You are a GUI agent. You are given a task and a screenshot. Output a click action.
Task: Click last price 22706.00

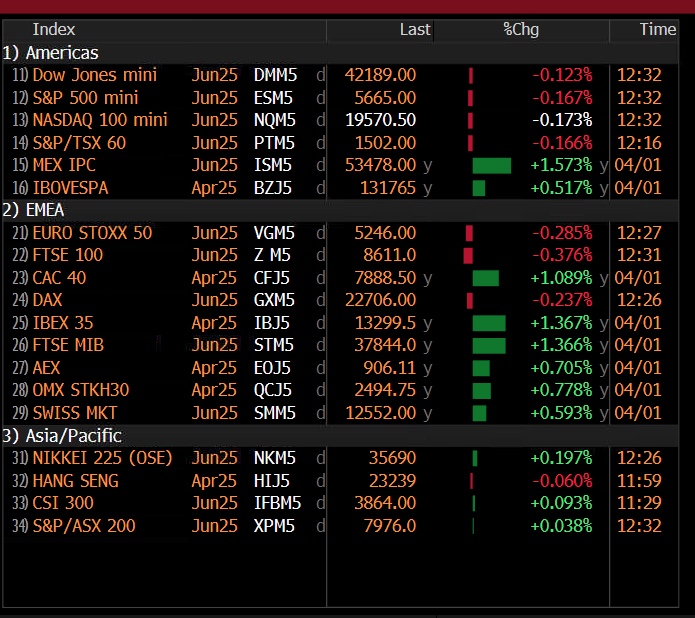380,301
